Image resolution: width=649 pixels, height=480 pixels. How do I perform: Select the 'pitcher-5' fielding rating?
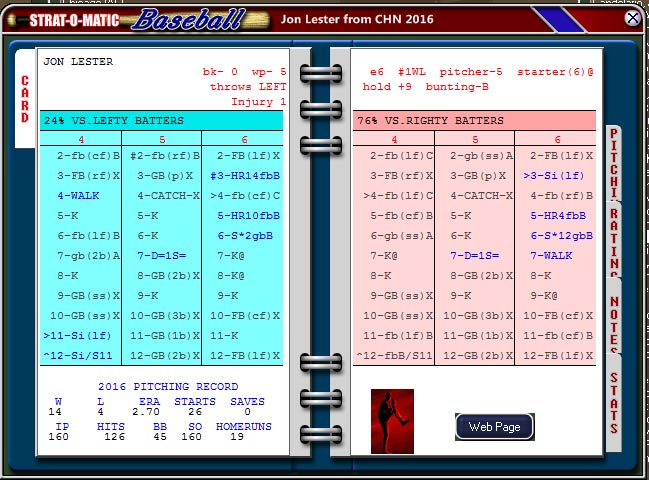(x=471, y=72)
